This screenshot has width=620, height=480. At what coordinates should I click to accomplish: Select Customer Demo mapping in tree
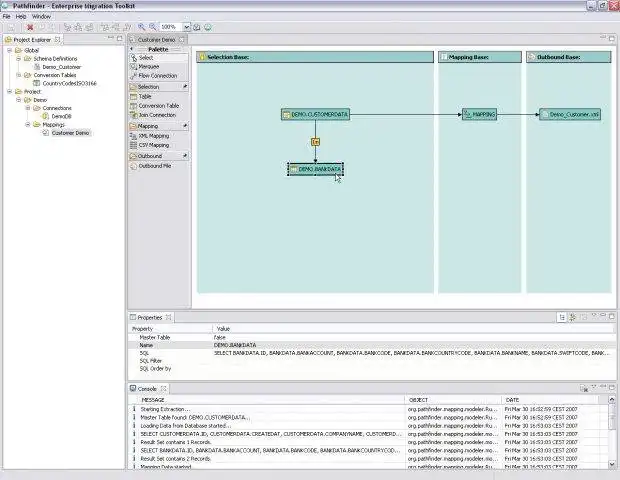click(70, 133)
